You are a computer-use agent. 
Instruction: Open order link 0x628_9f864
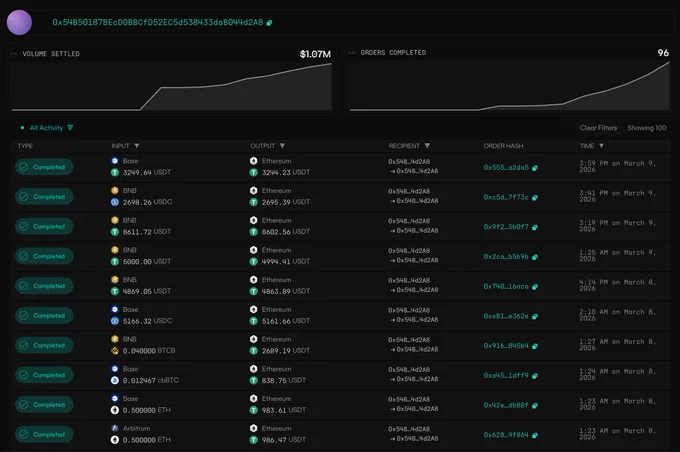(x=506, y=435)
